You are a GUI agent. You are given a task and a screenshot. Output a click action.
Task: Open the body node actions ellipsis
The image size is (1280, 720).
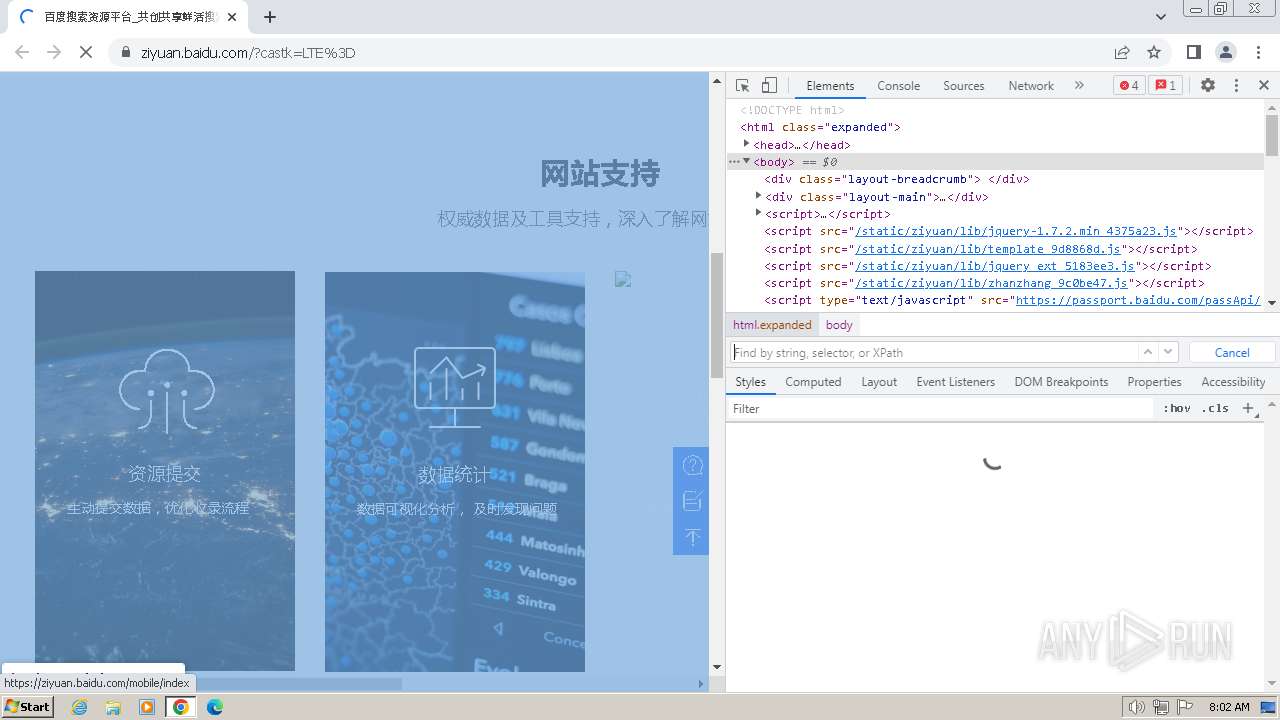(733, 161)
